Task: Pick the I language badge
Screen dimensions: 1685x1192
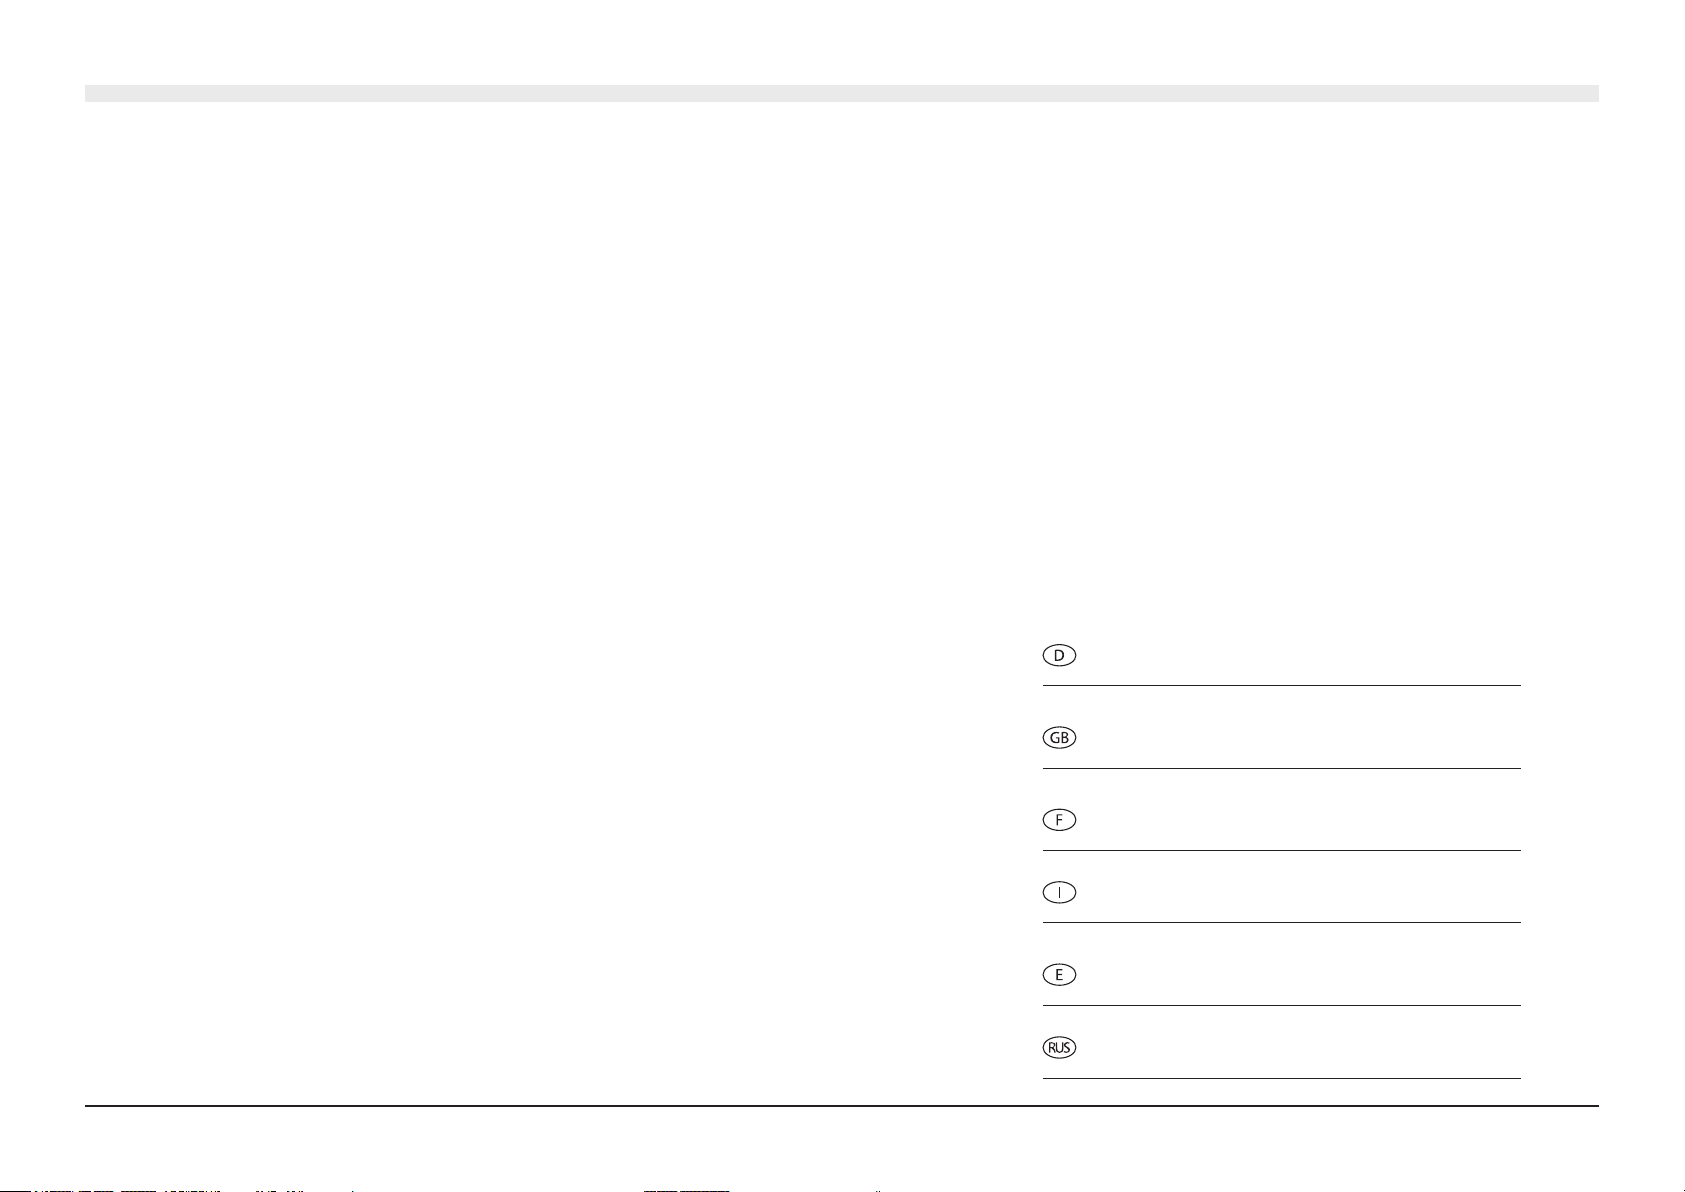Action: (x=1059, y=892)
